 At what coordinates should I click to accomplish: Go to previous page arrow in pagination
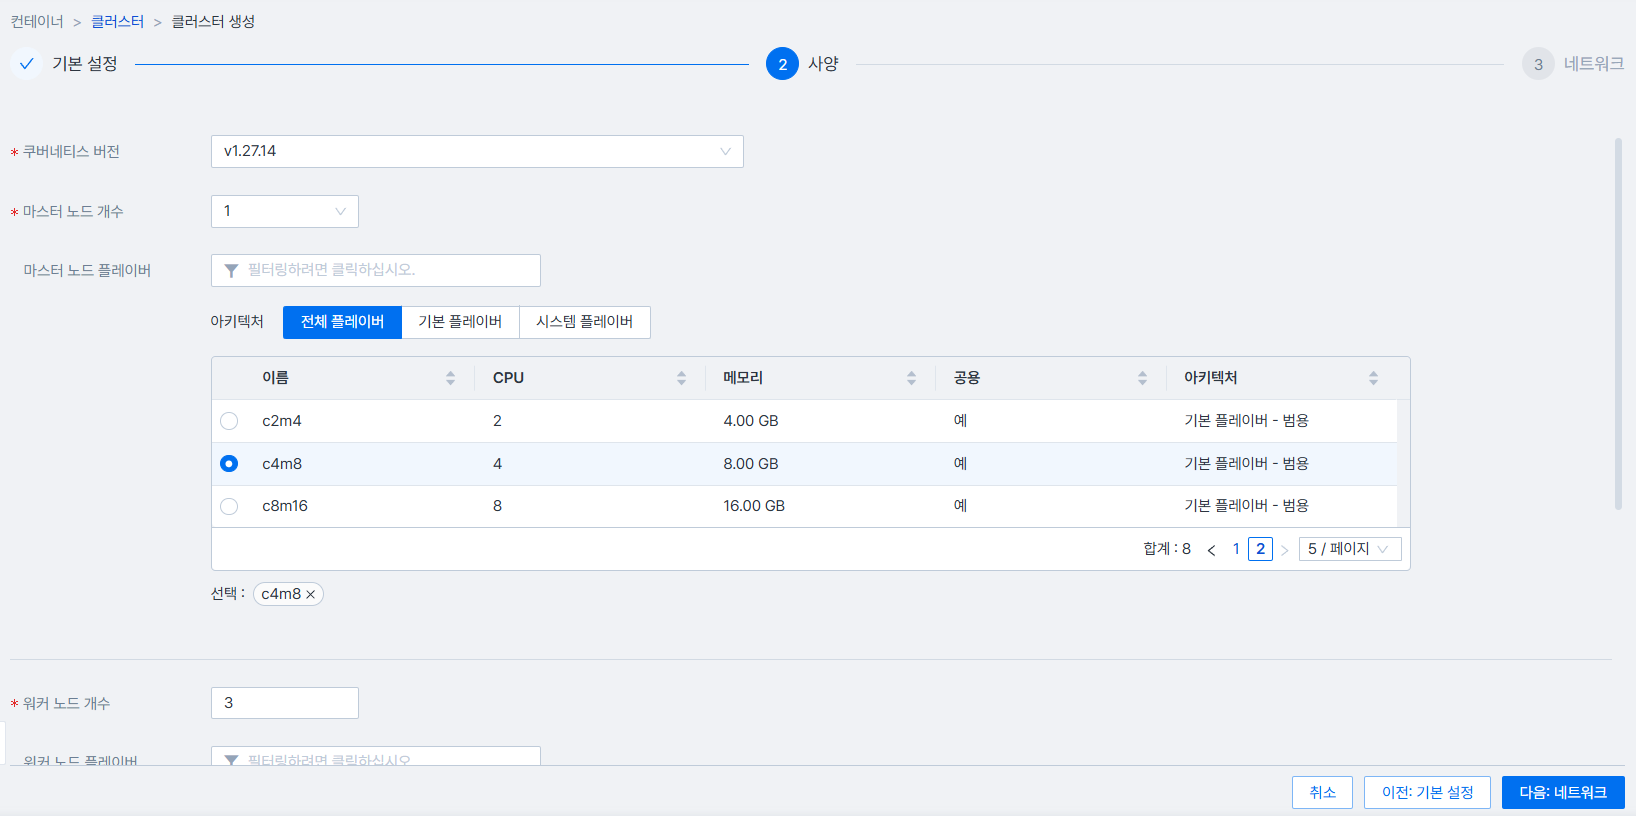click(x=1211, y=550)
